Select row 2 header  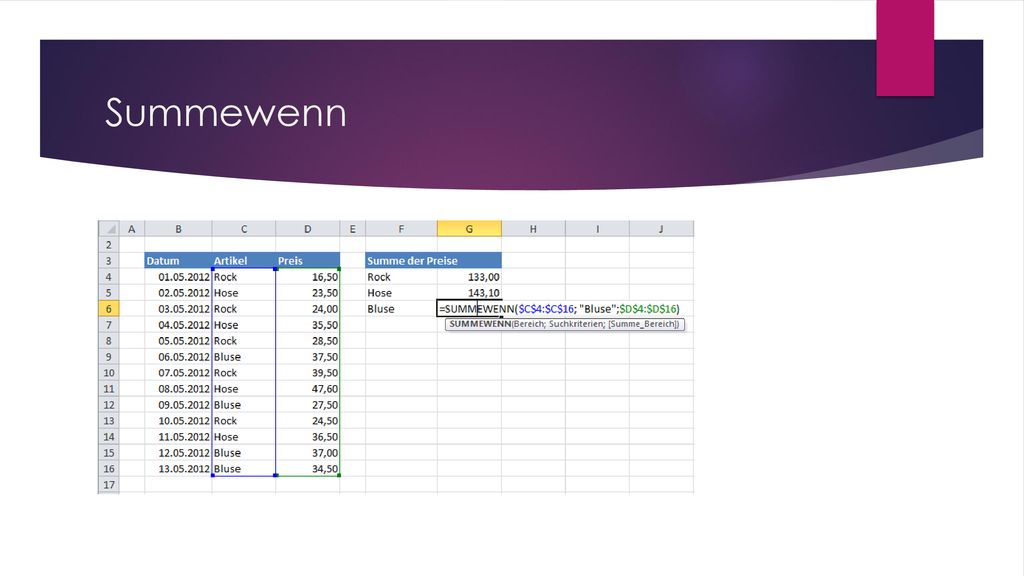pyautogui.click(x=108, y=245)
